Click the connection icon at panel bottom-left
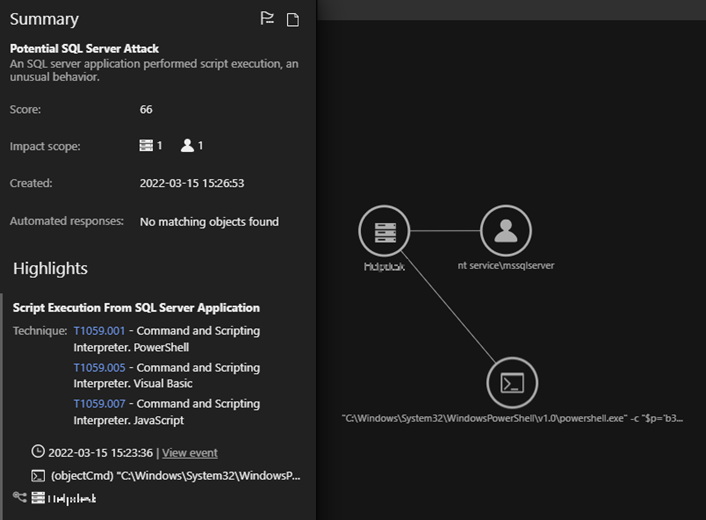Viewport: 706px width, 520px height. (19, 497)
